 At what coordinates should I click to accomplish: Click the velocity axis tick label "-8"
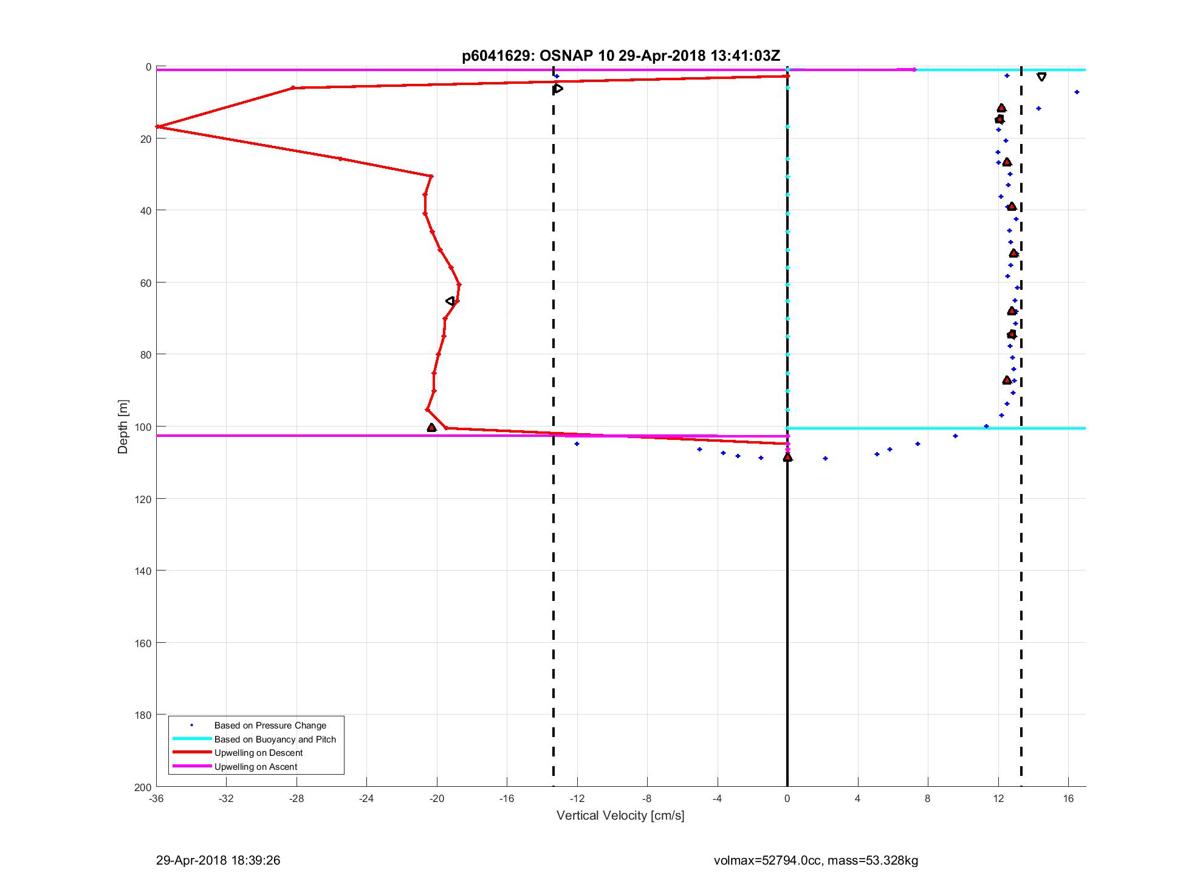coord(647,800)
